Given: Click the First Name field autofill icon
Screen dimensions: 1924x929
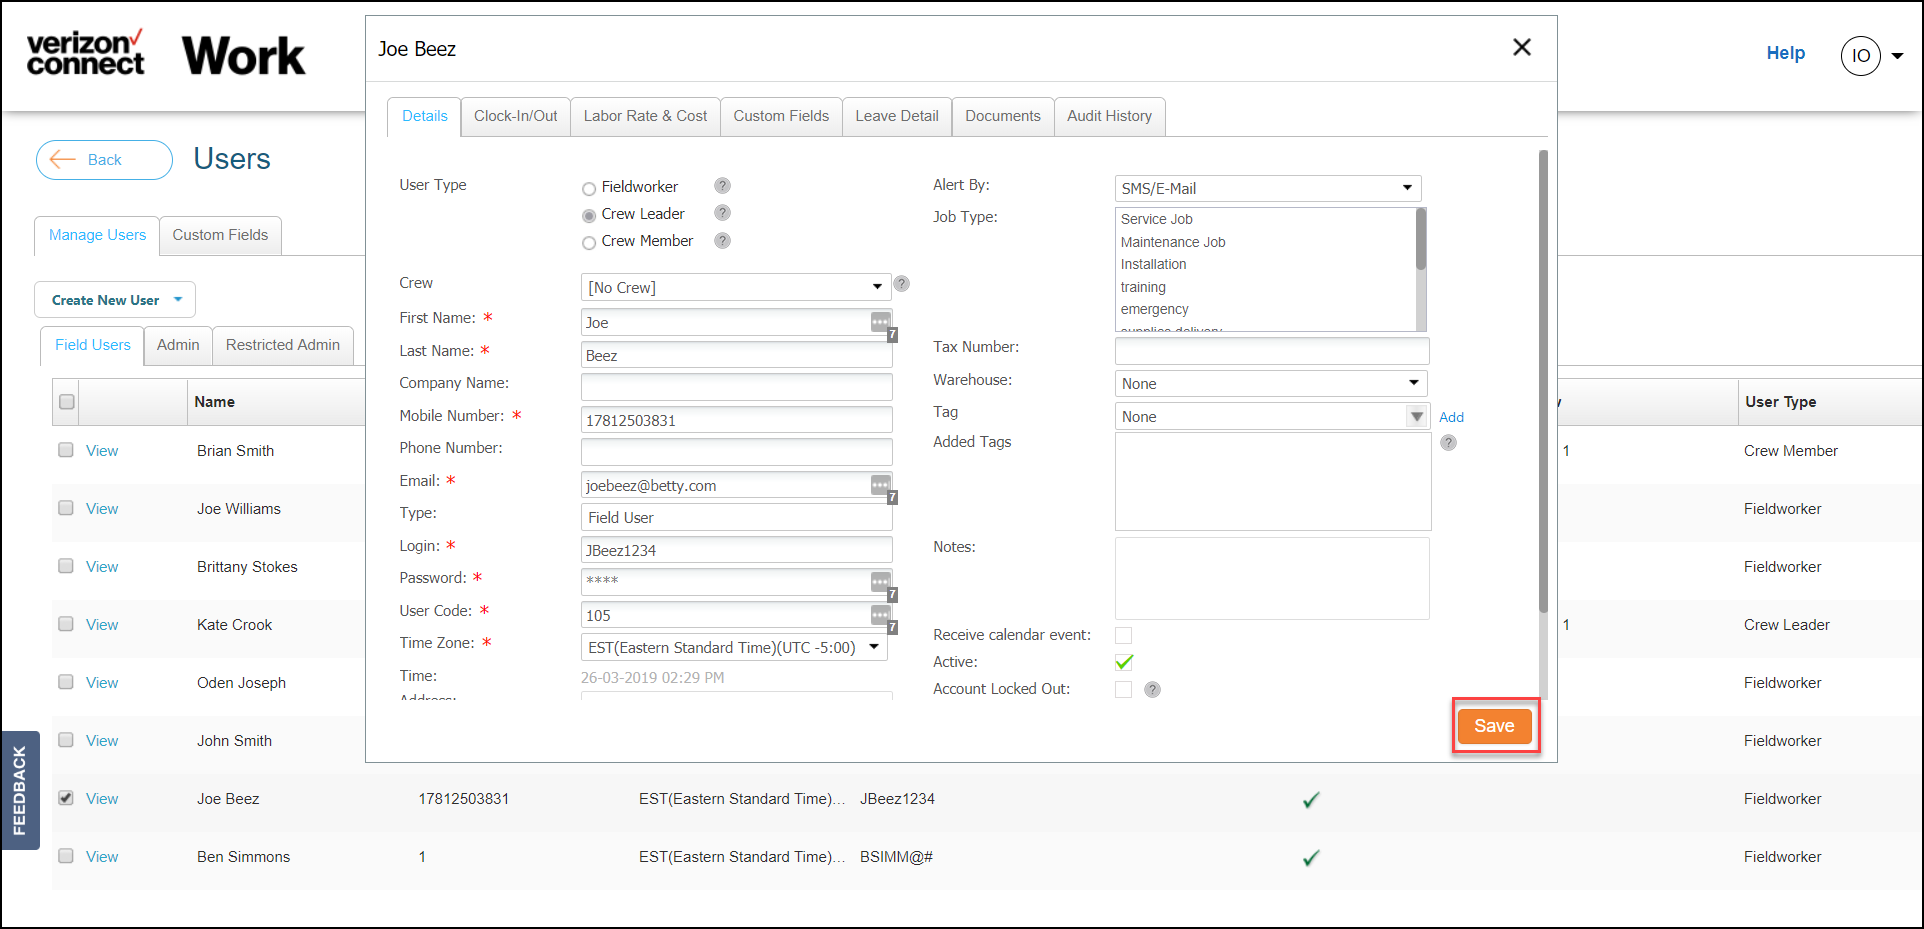Looking at the screenshot, I should pos(880,322).
